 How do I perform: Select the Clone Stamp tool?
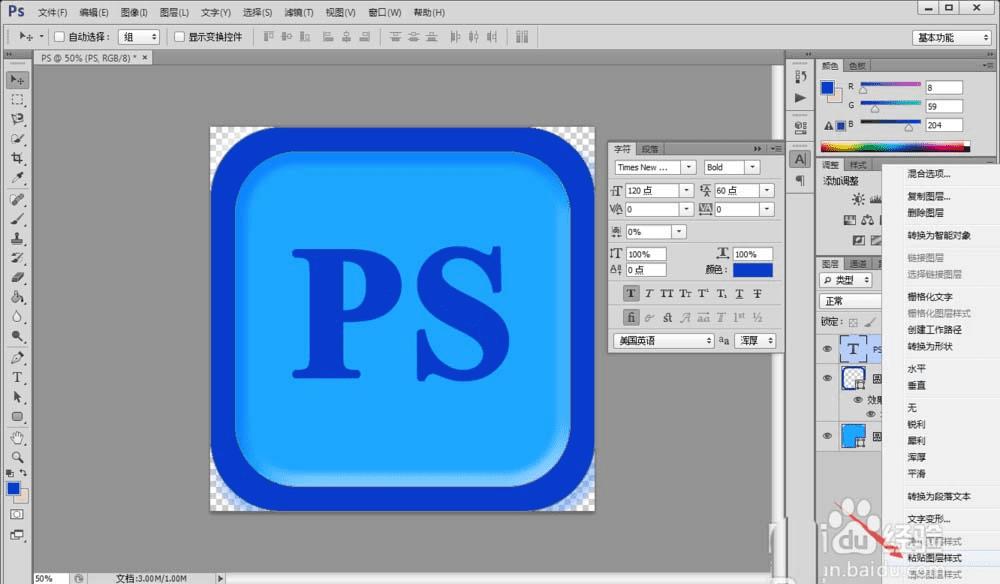pyautogui.click(x=17, y=238)
